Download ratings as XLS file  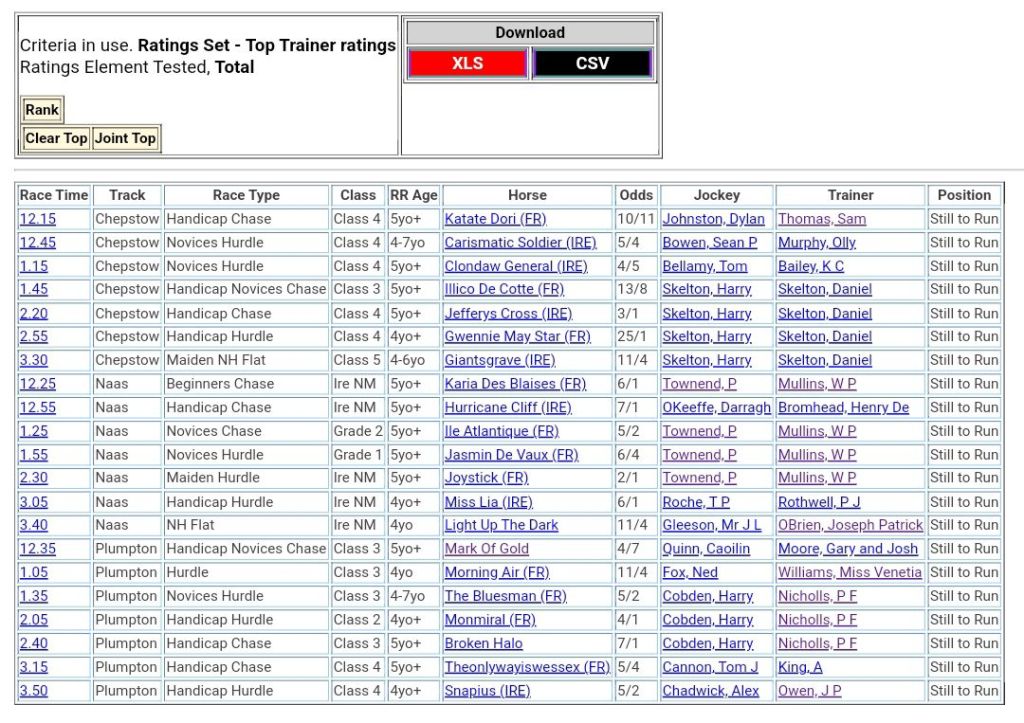point(467,63)
